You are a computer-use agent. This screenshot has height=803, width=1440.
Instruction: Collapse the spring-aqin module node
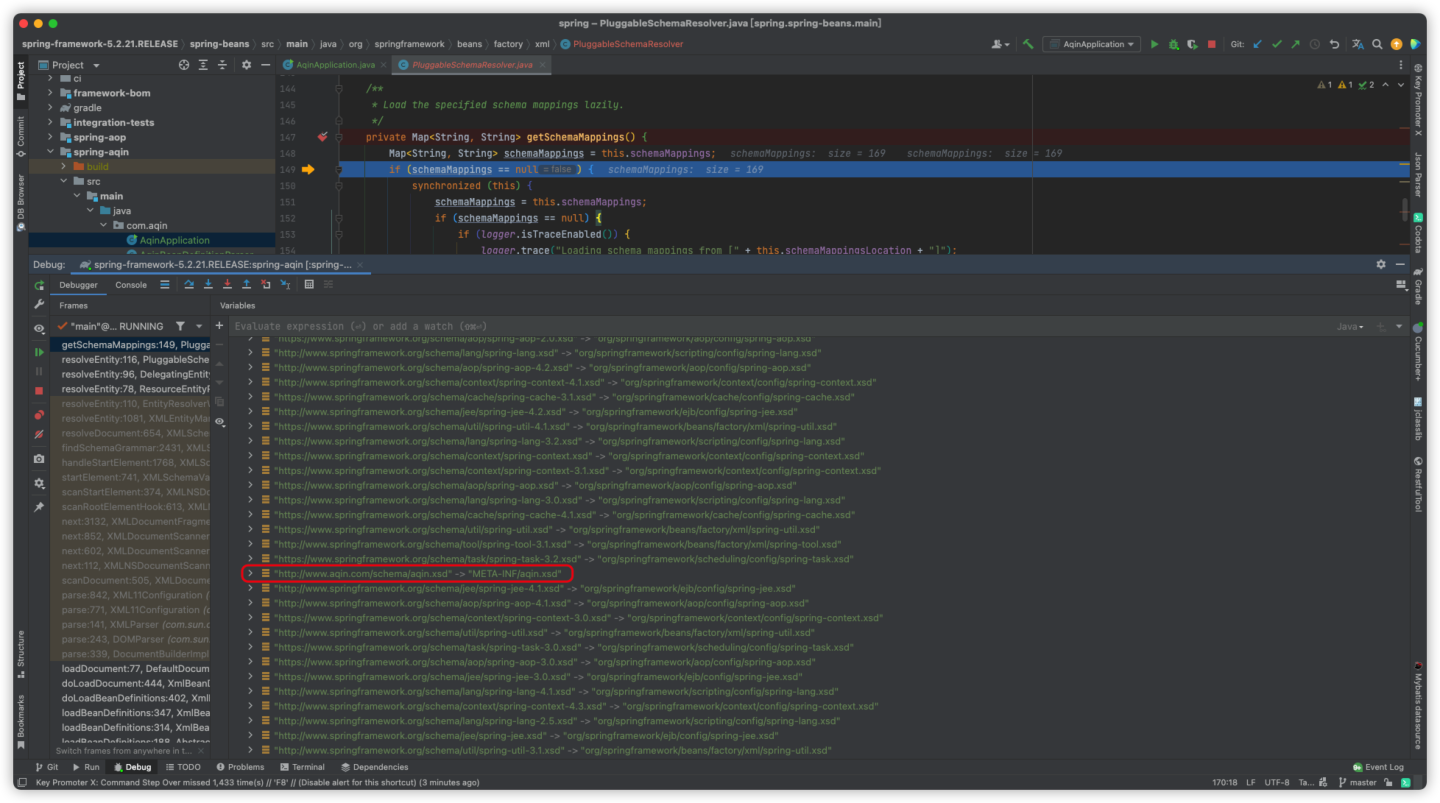[50, 152]
